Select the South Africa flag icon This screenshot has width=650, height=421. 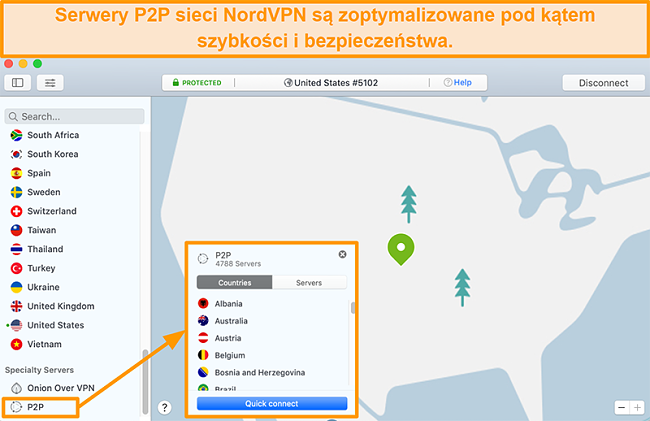pos(17,135)
